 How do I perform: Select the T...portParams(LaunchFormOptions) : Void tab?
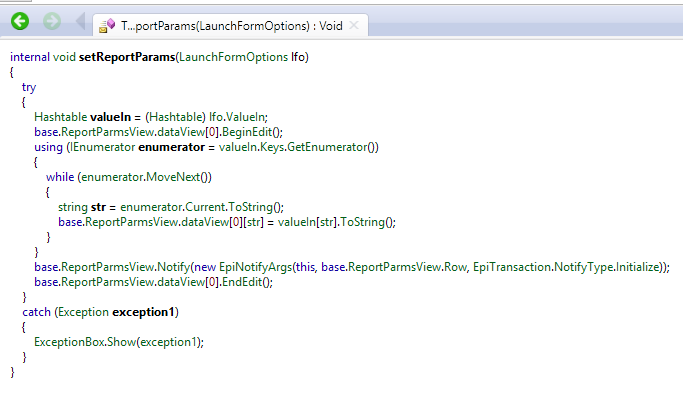pyautogui.click(x=230, y=26)
